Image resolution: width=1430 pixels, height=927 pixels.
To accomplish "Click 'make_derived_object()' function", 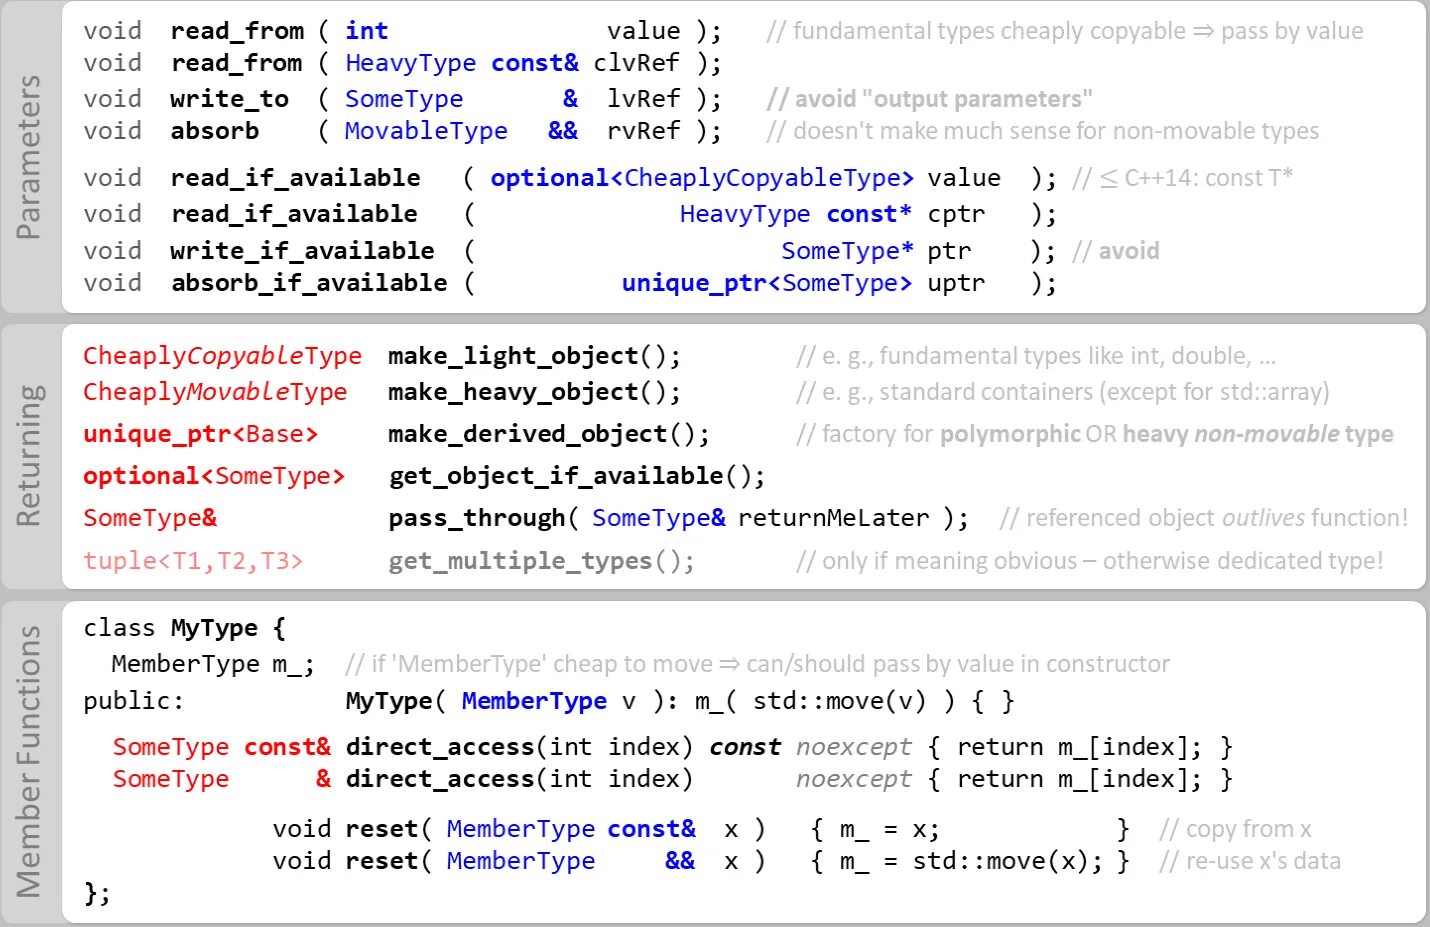I will [549, 434].
